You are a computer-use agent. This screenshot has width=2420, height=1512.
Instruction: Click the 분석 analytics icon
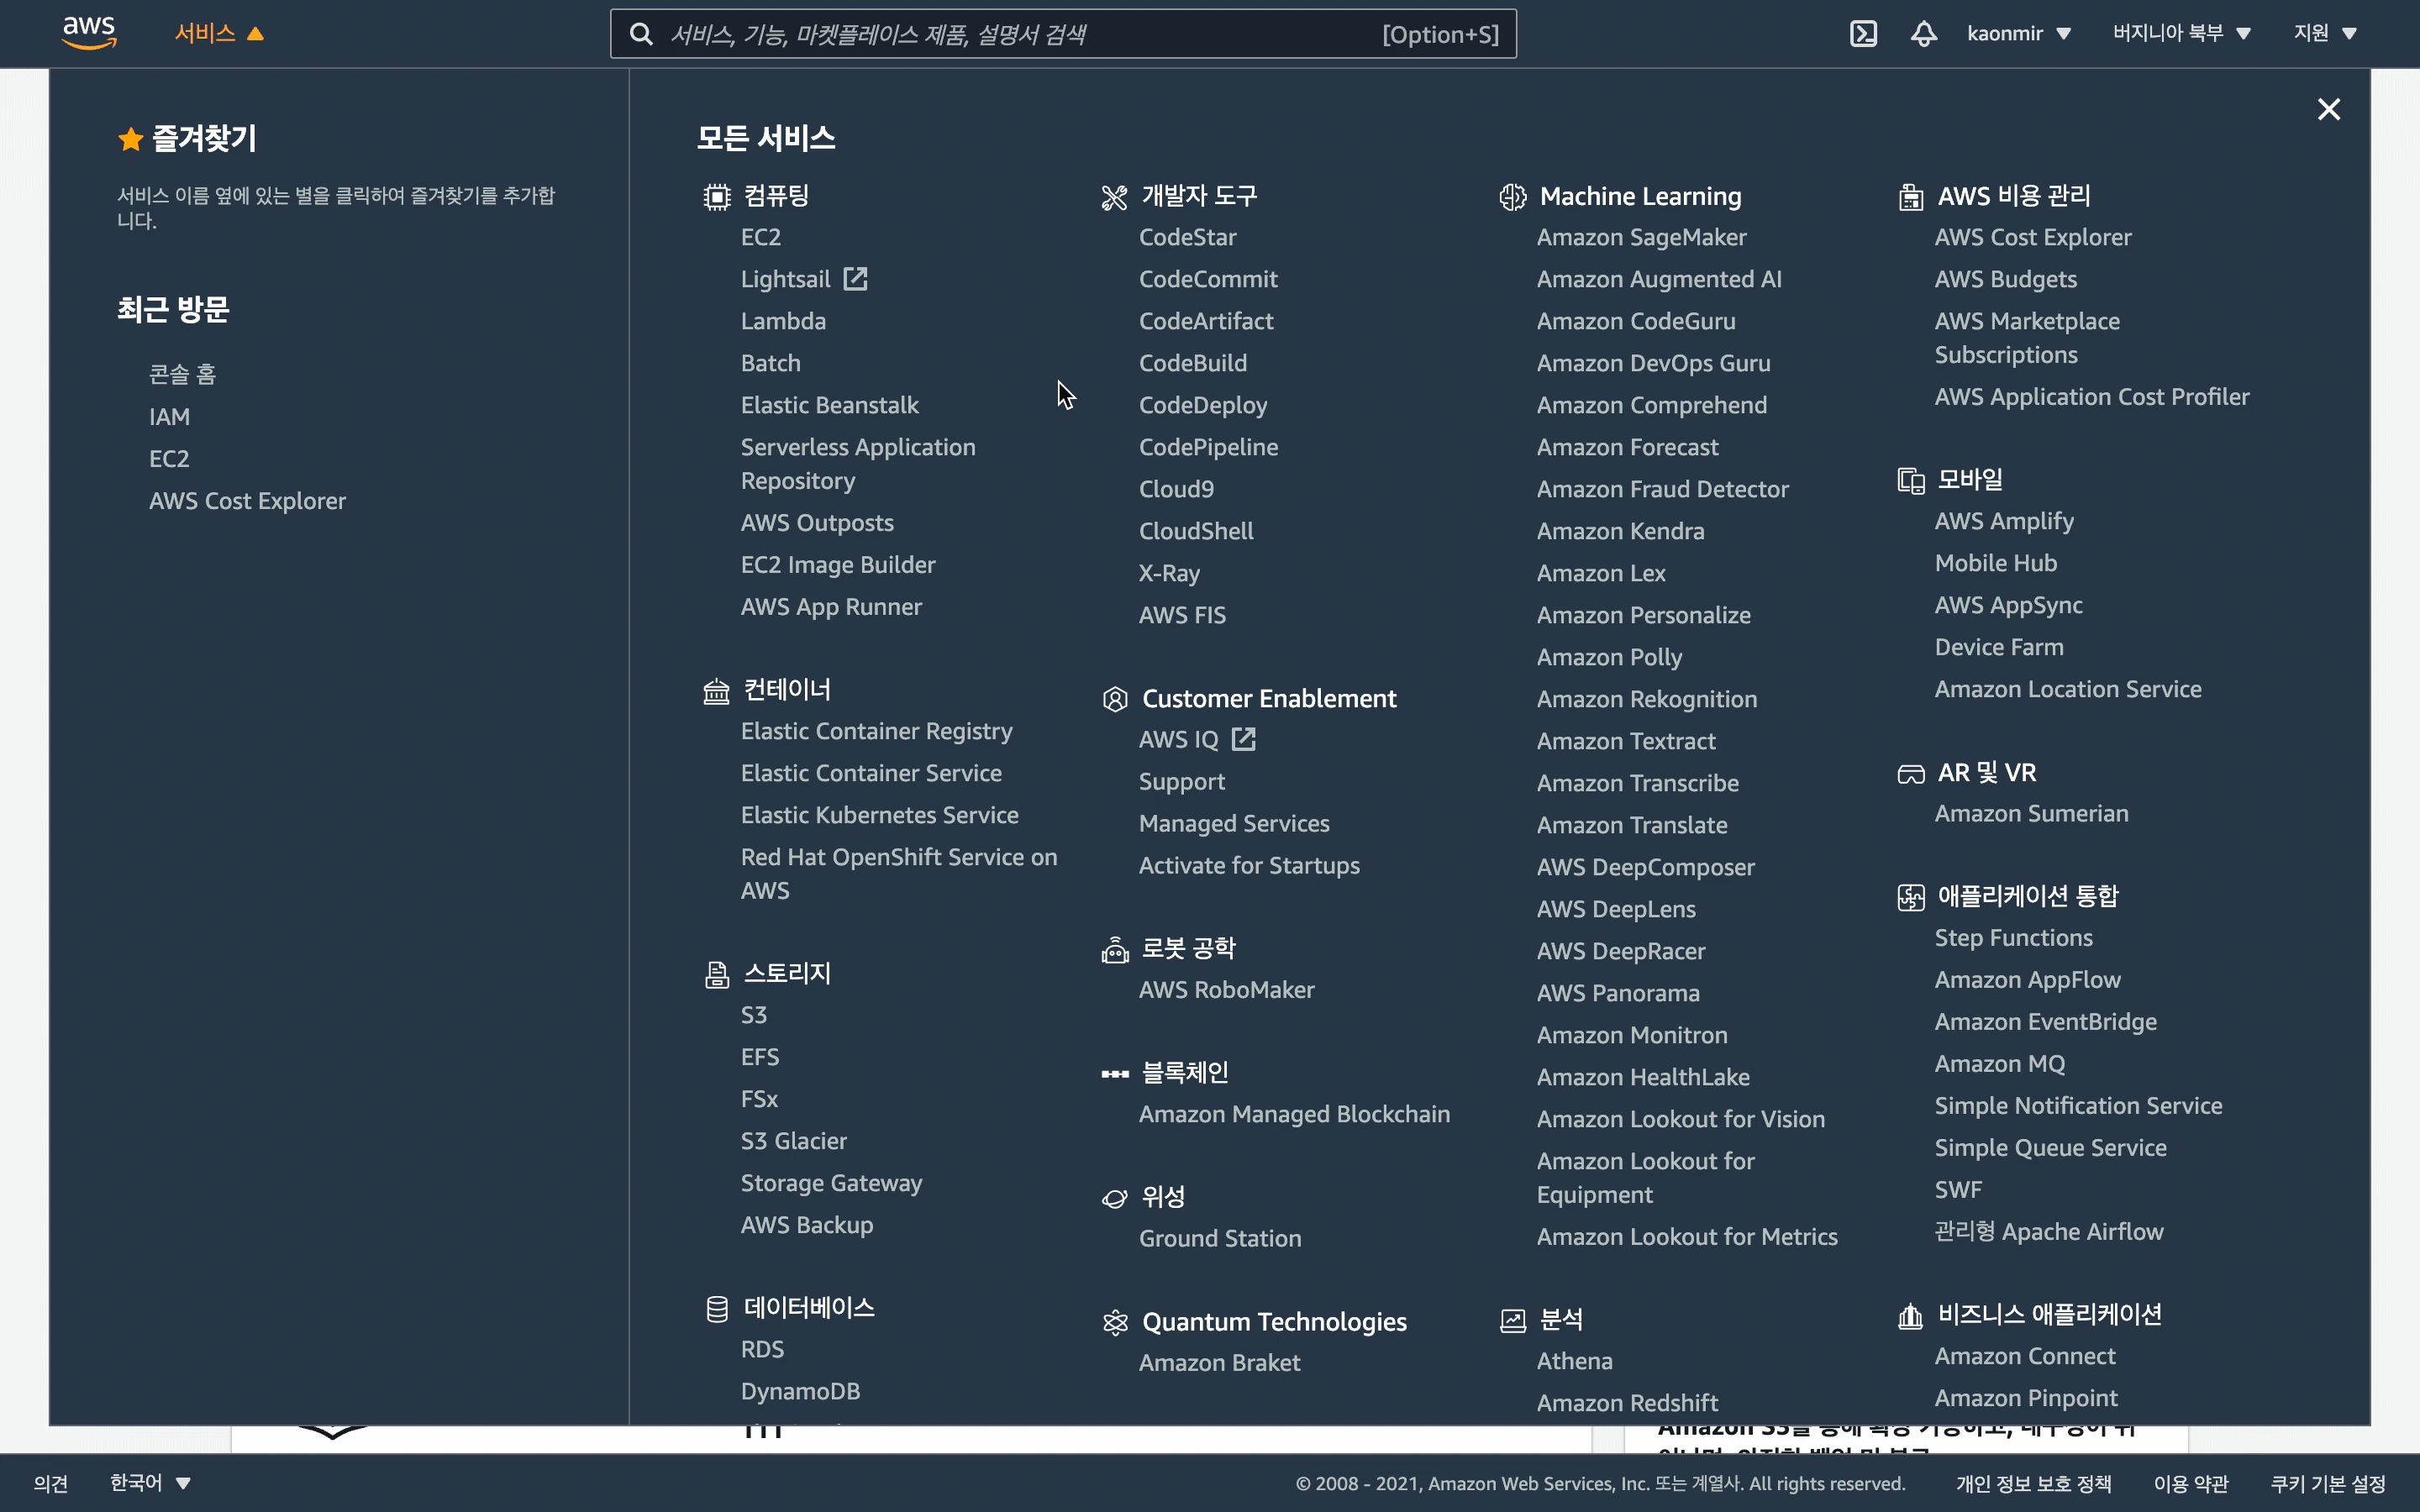point(1512,1321)
